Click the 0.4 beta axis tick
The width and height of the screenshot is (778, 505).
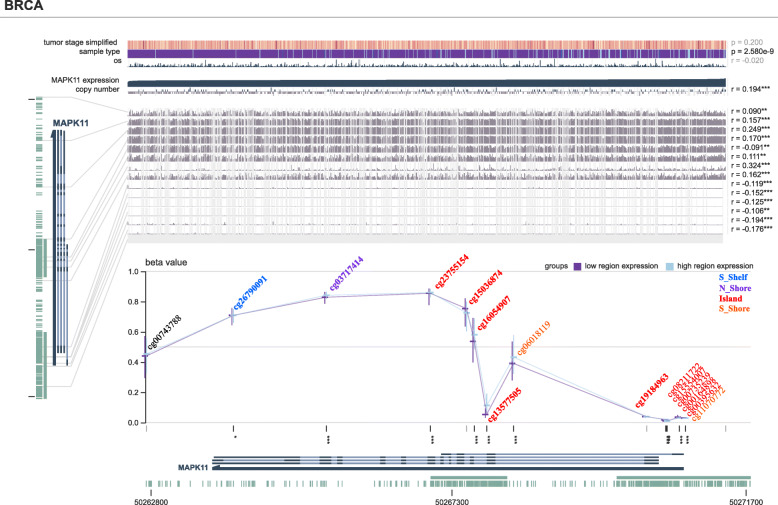click(x=133, y=362)
